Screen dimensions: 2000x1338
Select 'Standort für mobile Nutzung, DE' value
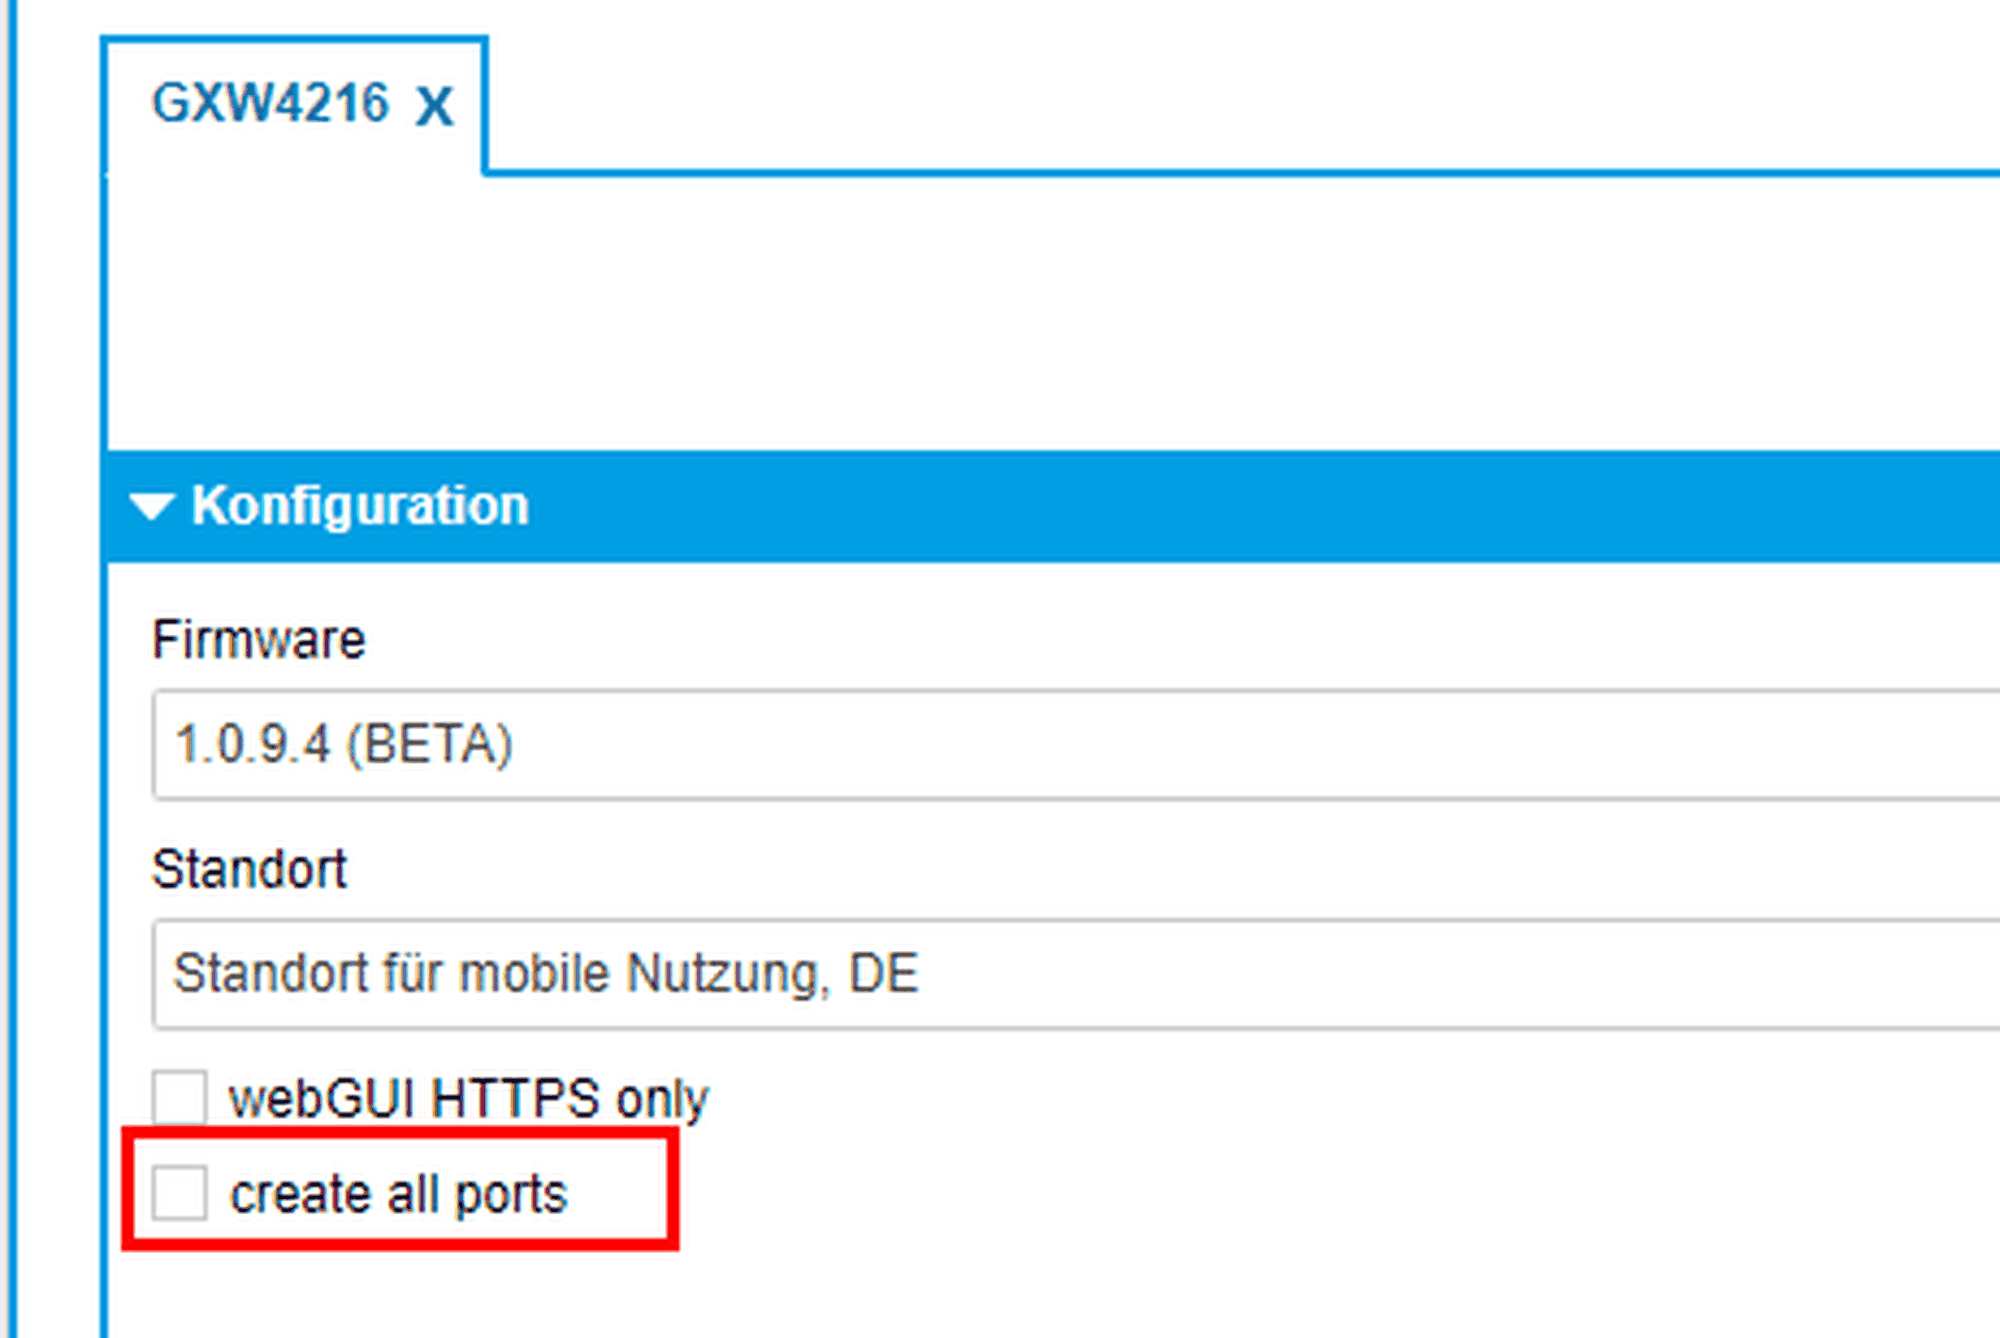tap(546, 974)
